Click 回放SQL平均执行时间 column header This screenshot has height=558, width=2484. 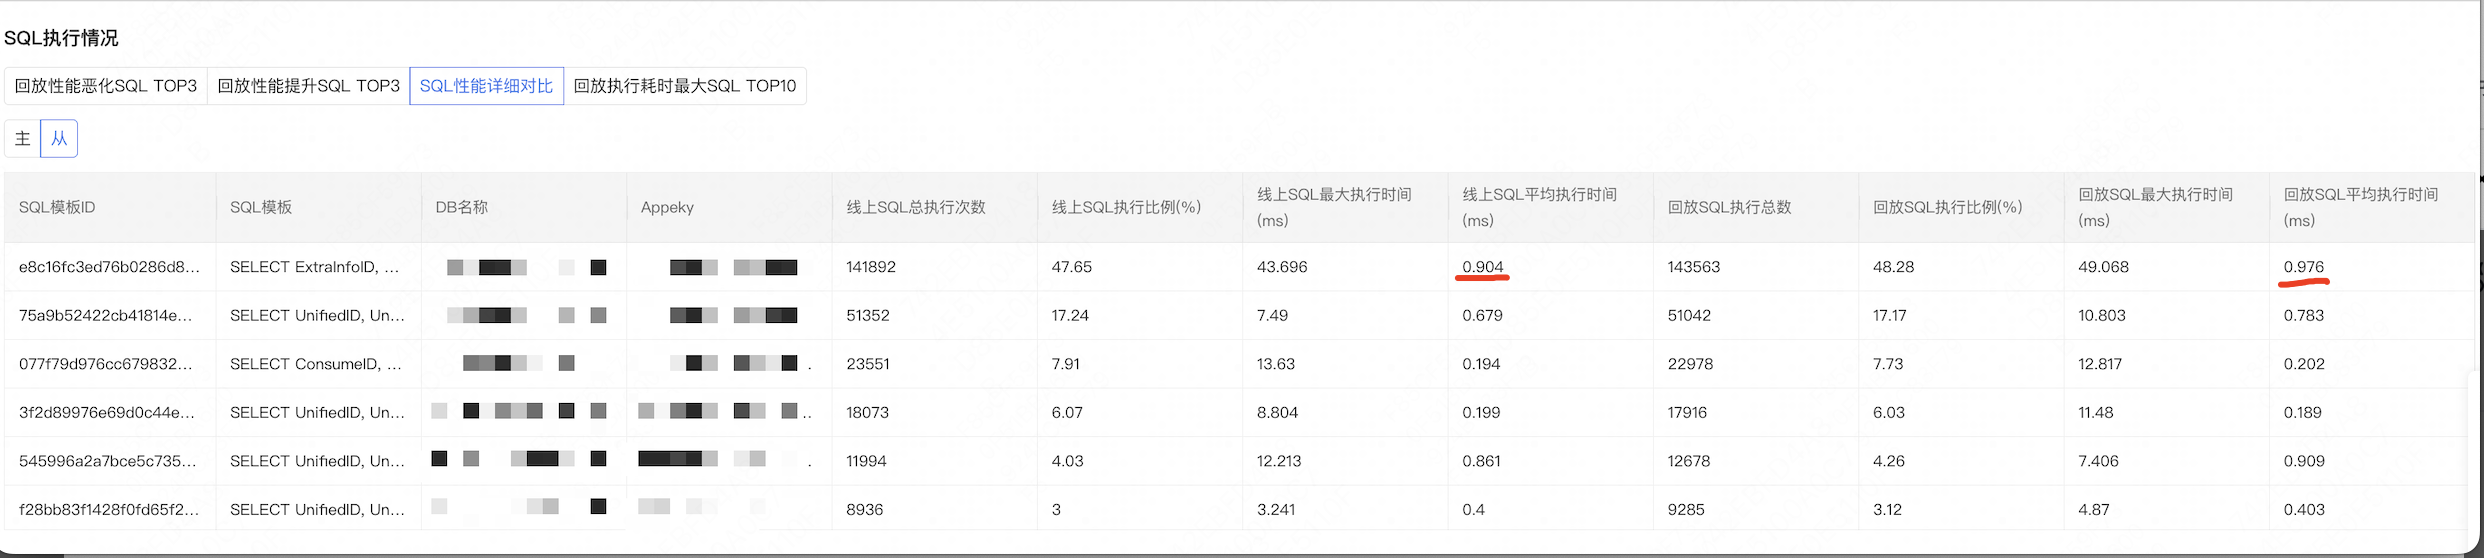(x=2360, y=207)
